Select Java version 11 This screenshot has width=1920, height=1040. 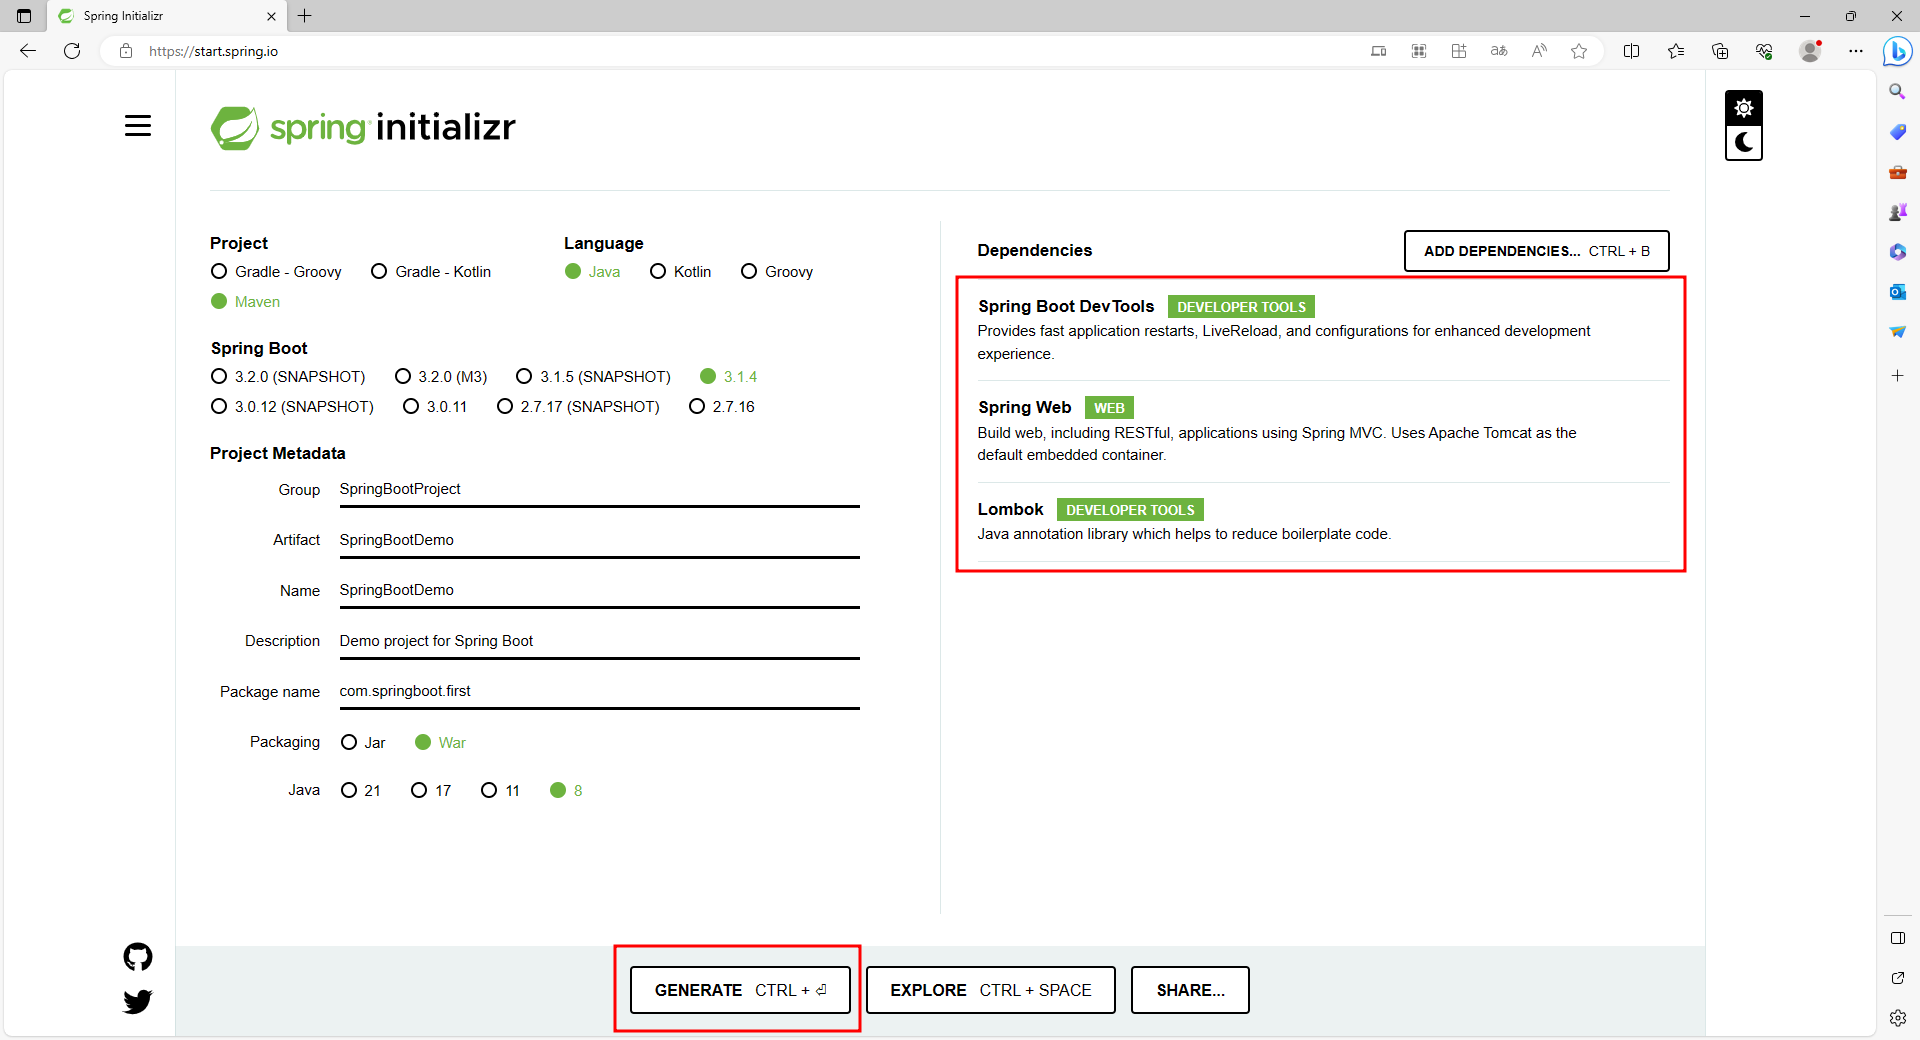pyautogui.click(x=501, y=791)
